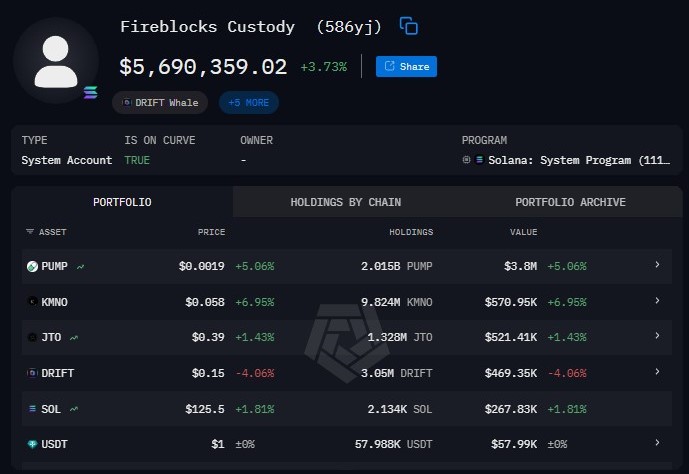The width and height of the screenshot is (689, 474).
Task: Expand the USDT row chevron
Action: (657, 442)
